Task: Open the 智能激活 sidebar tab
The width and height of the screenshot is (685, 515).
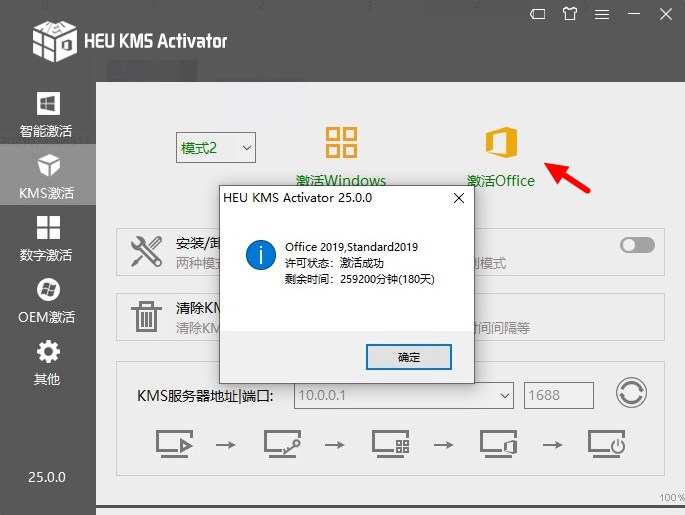Action: (47, 114)
